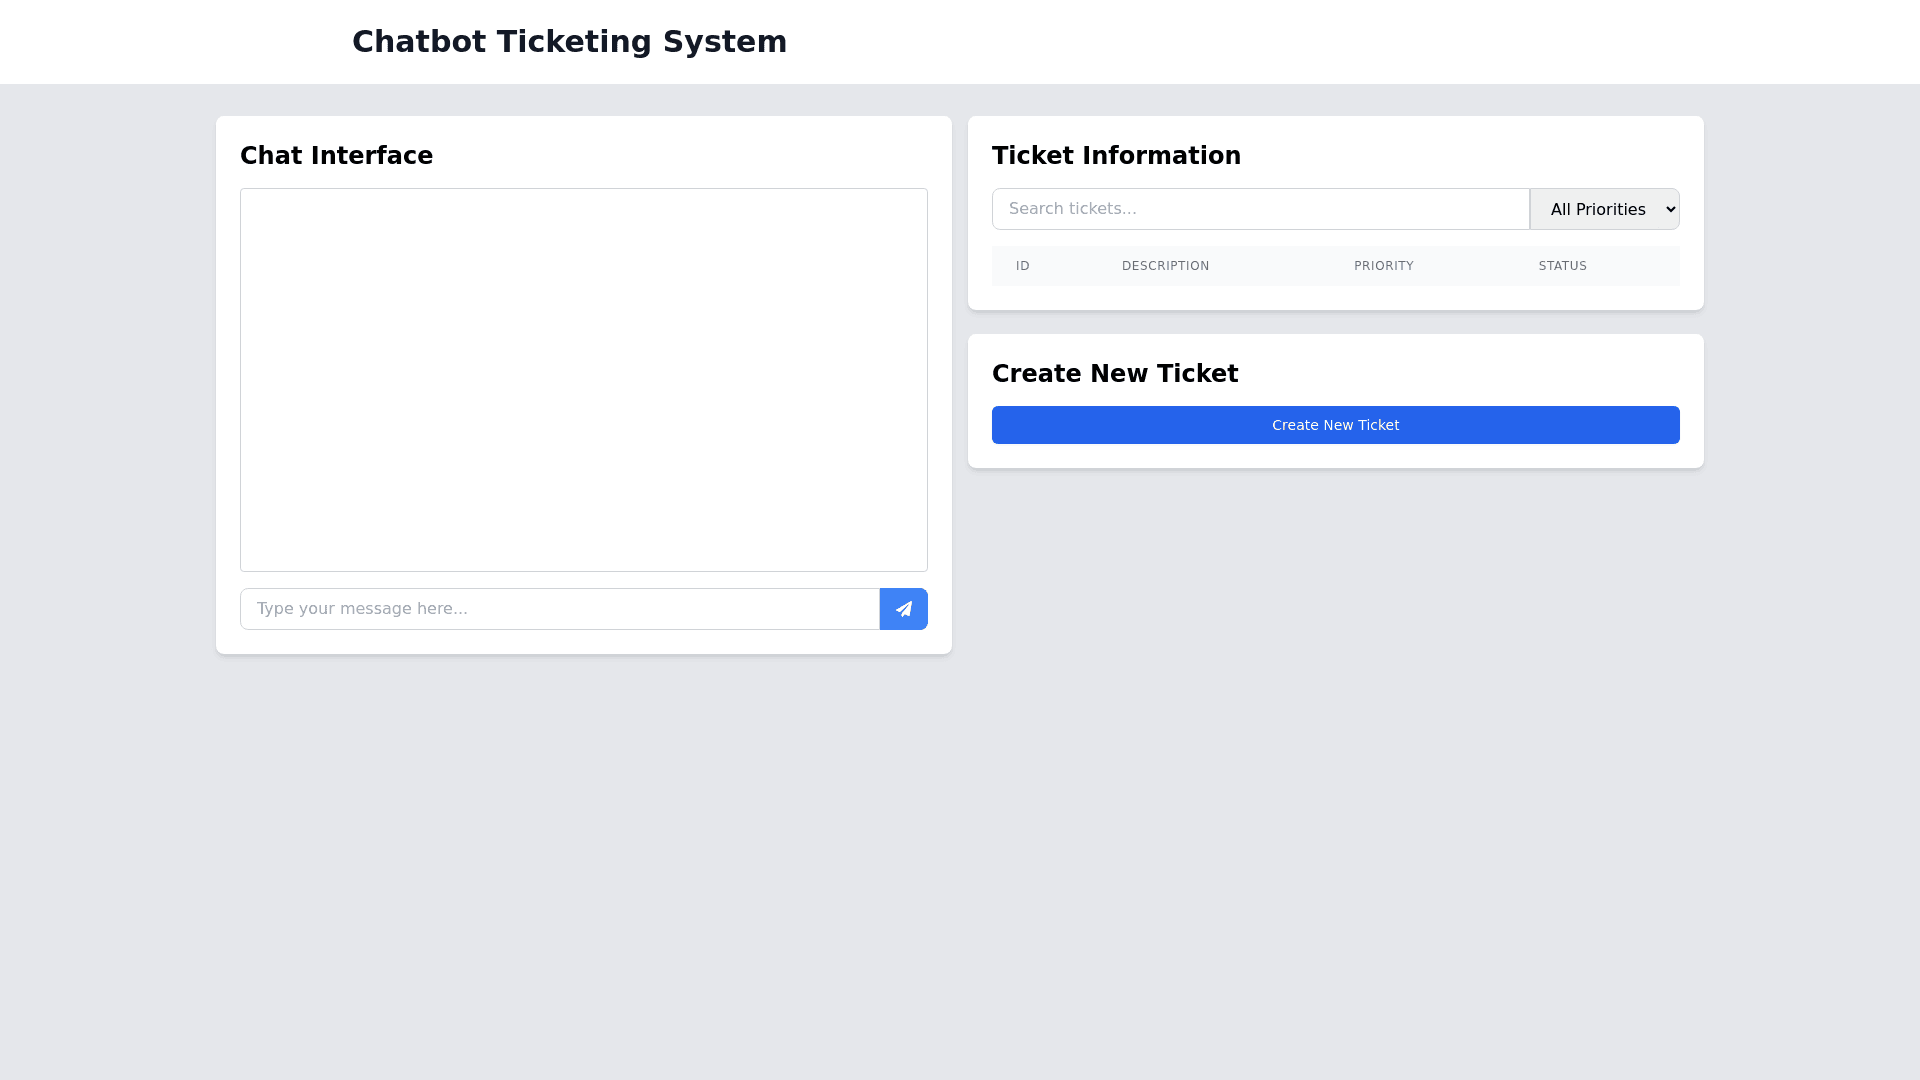
Task: Click the ID column header
Action: [x=1022, y=266]
